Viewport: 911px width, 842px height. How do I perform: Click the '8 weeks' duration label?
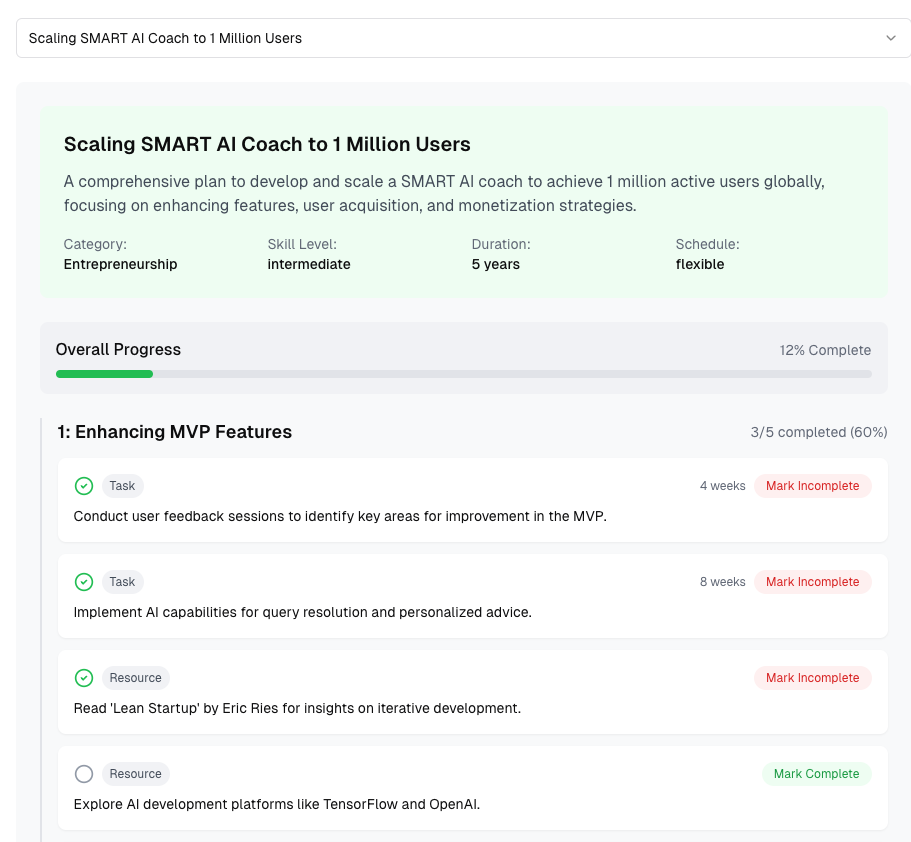(x=722, y=582)
